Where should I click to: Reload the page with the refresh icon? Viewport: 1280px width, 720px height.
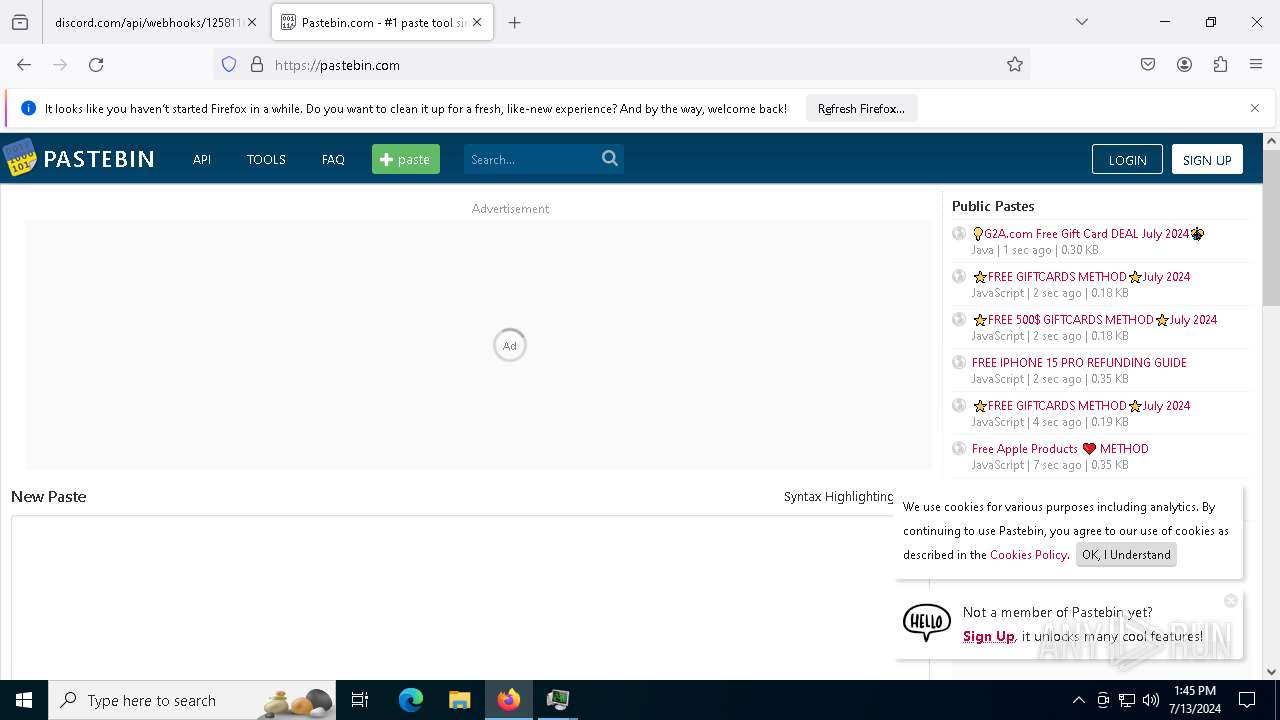coord(96,65)
